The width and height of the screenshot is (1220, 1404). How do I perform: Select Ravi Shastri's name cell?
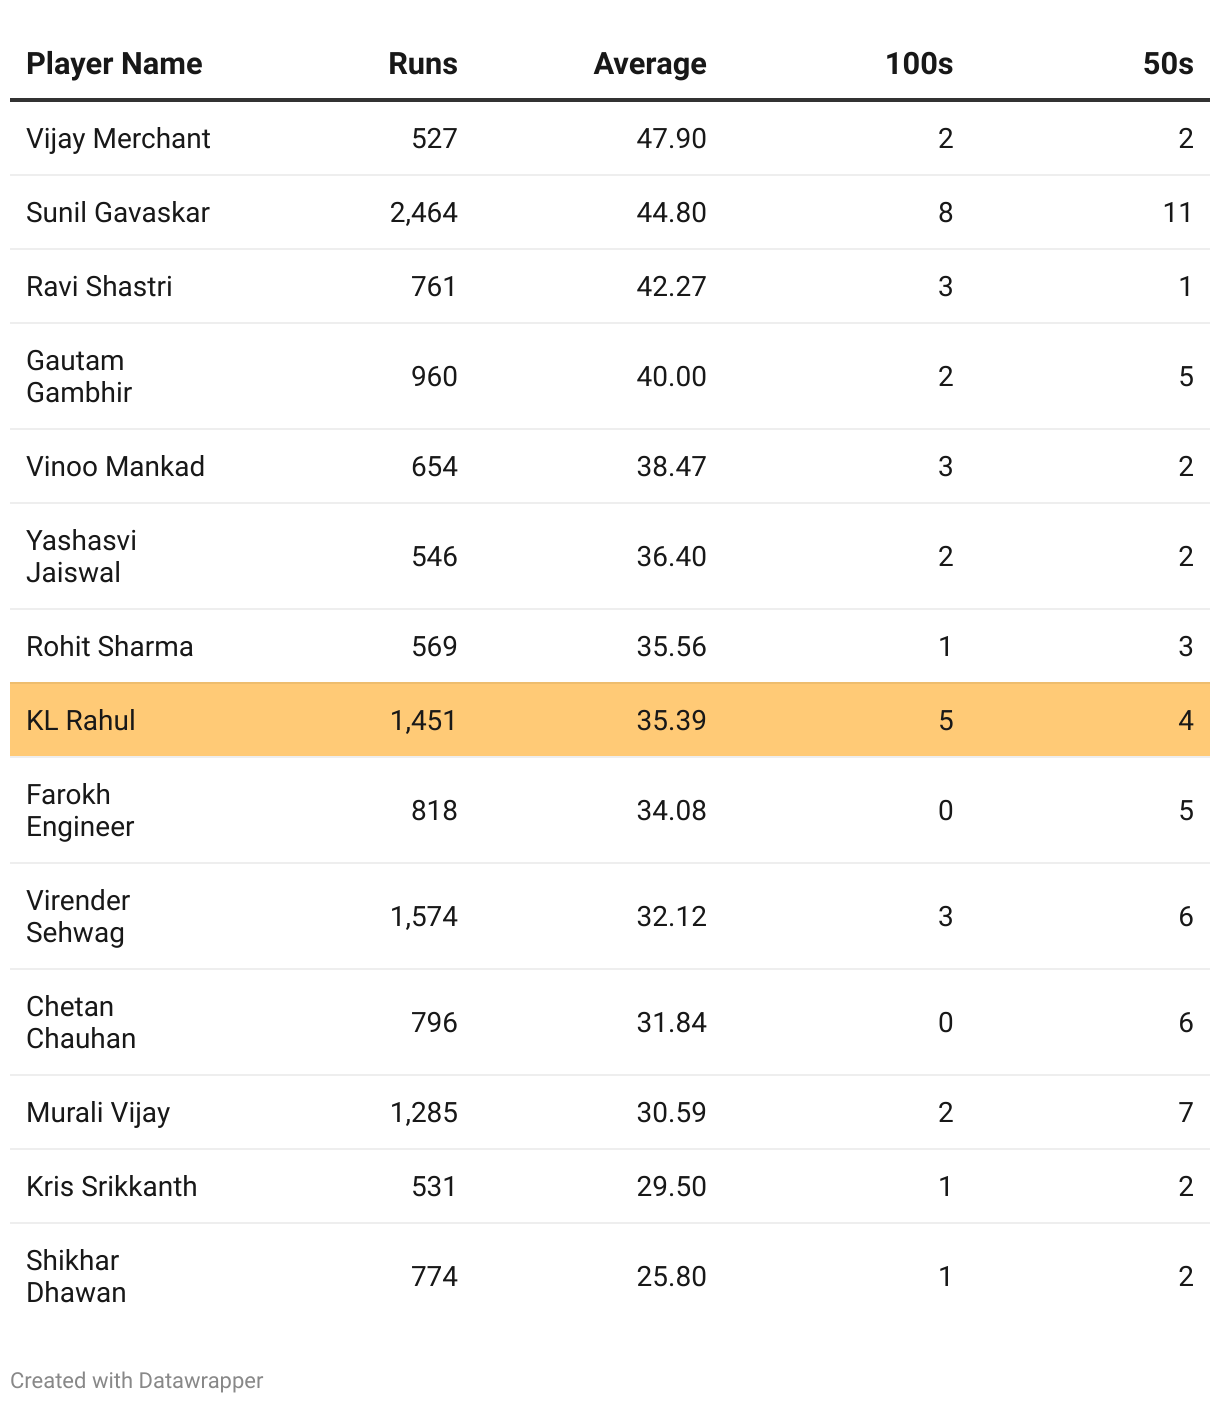point(99,286)
